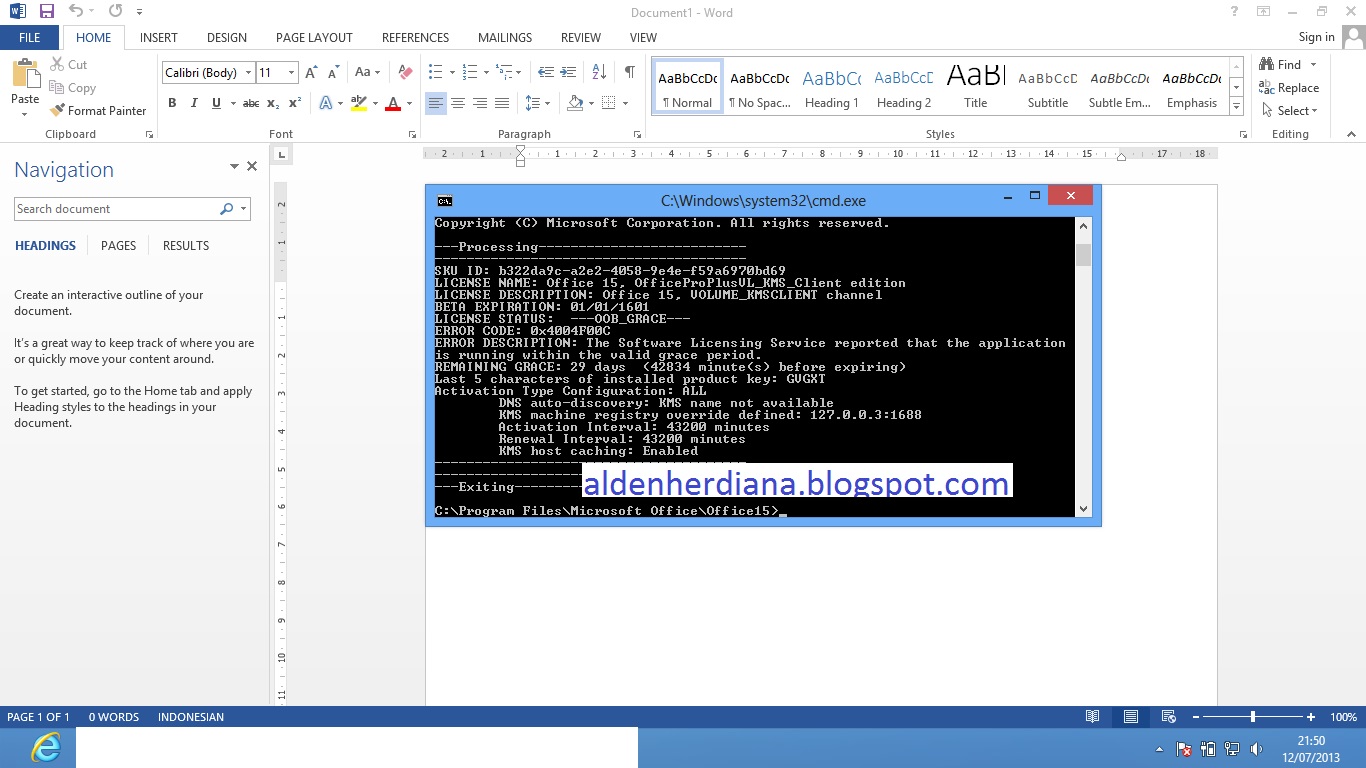Open Navigation pane task options arrow
The width and height of the screenshot is (1366, 768).
tap(234, 167)
